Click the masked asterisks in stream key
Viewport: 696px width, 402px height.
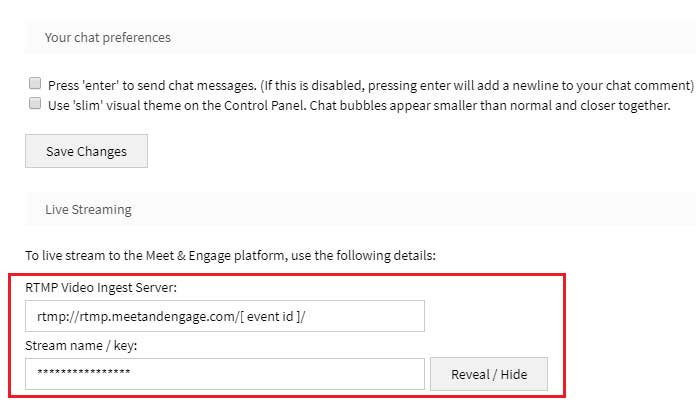[x=84, y=372]
